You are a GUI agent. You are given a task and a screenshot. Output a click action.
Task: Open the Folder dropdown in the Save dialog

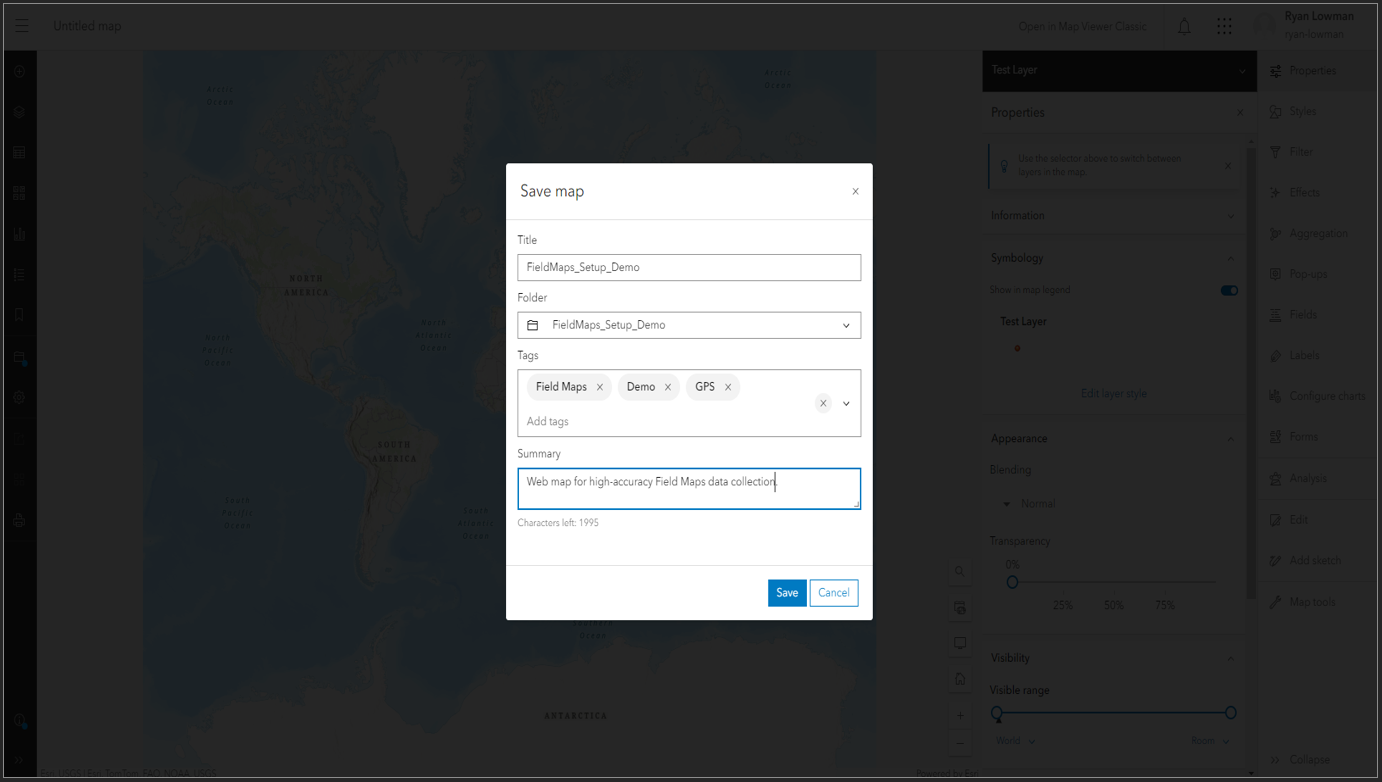(x=845, y=325)
